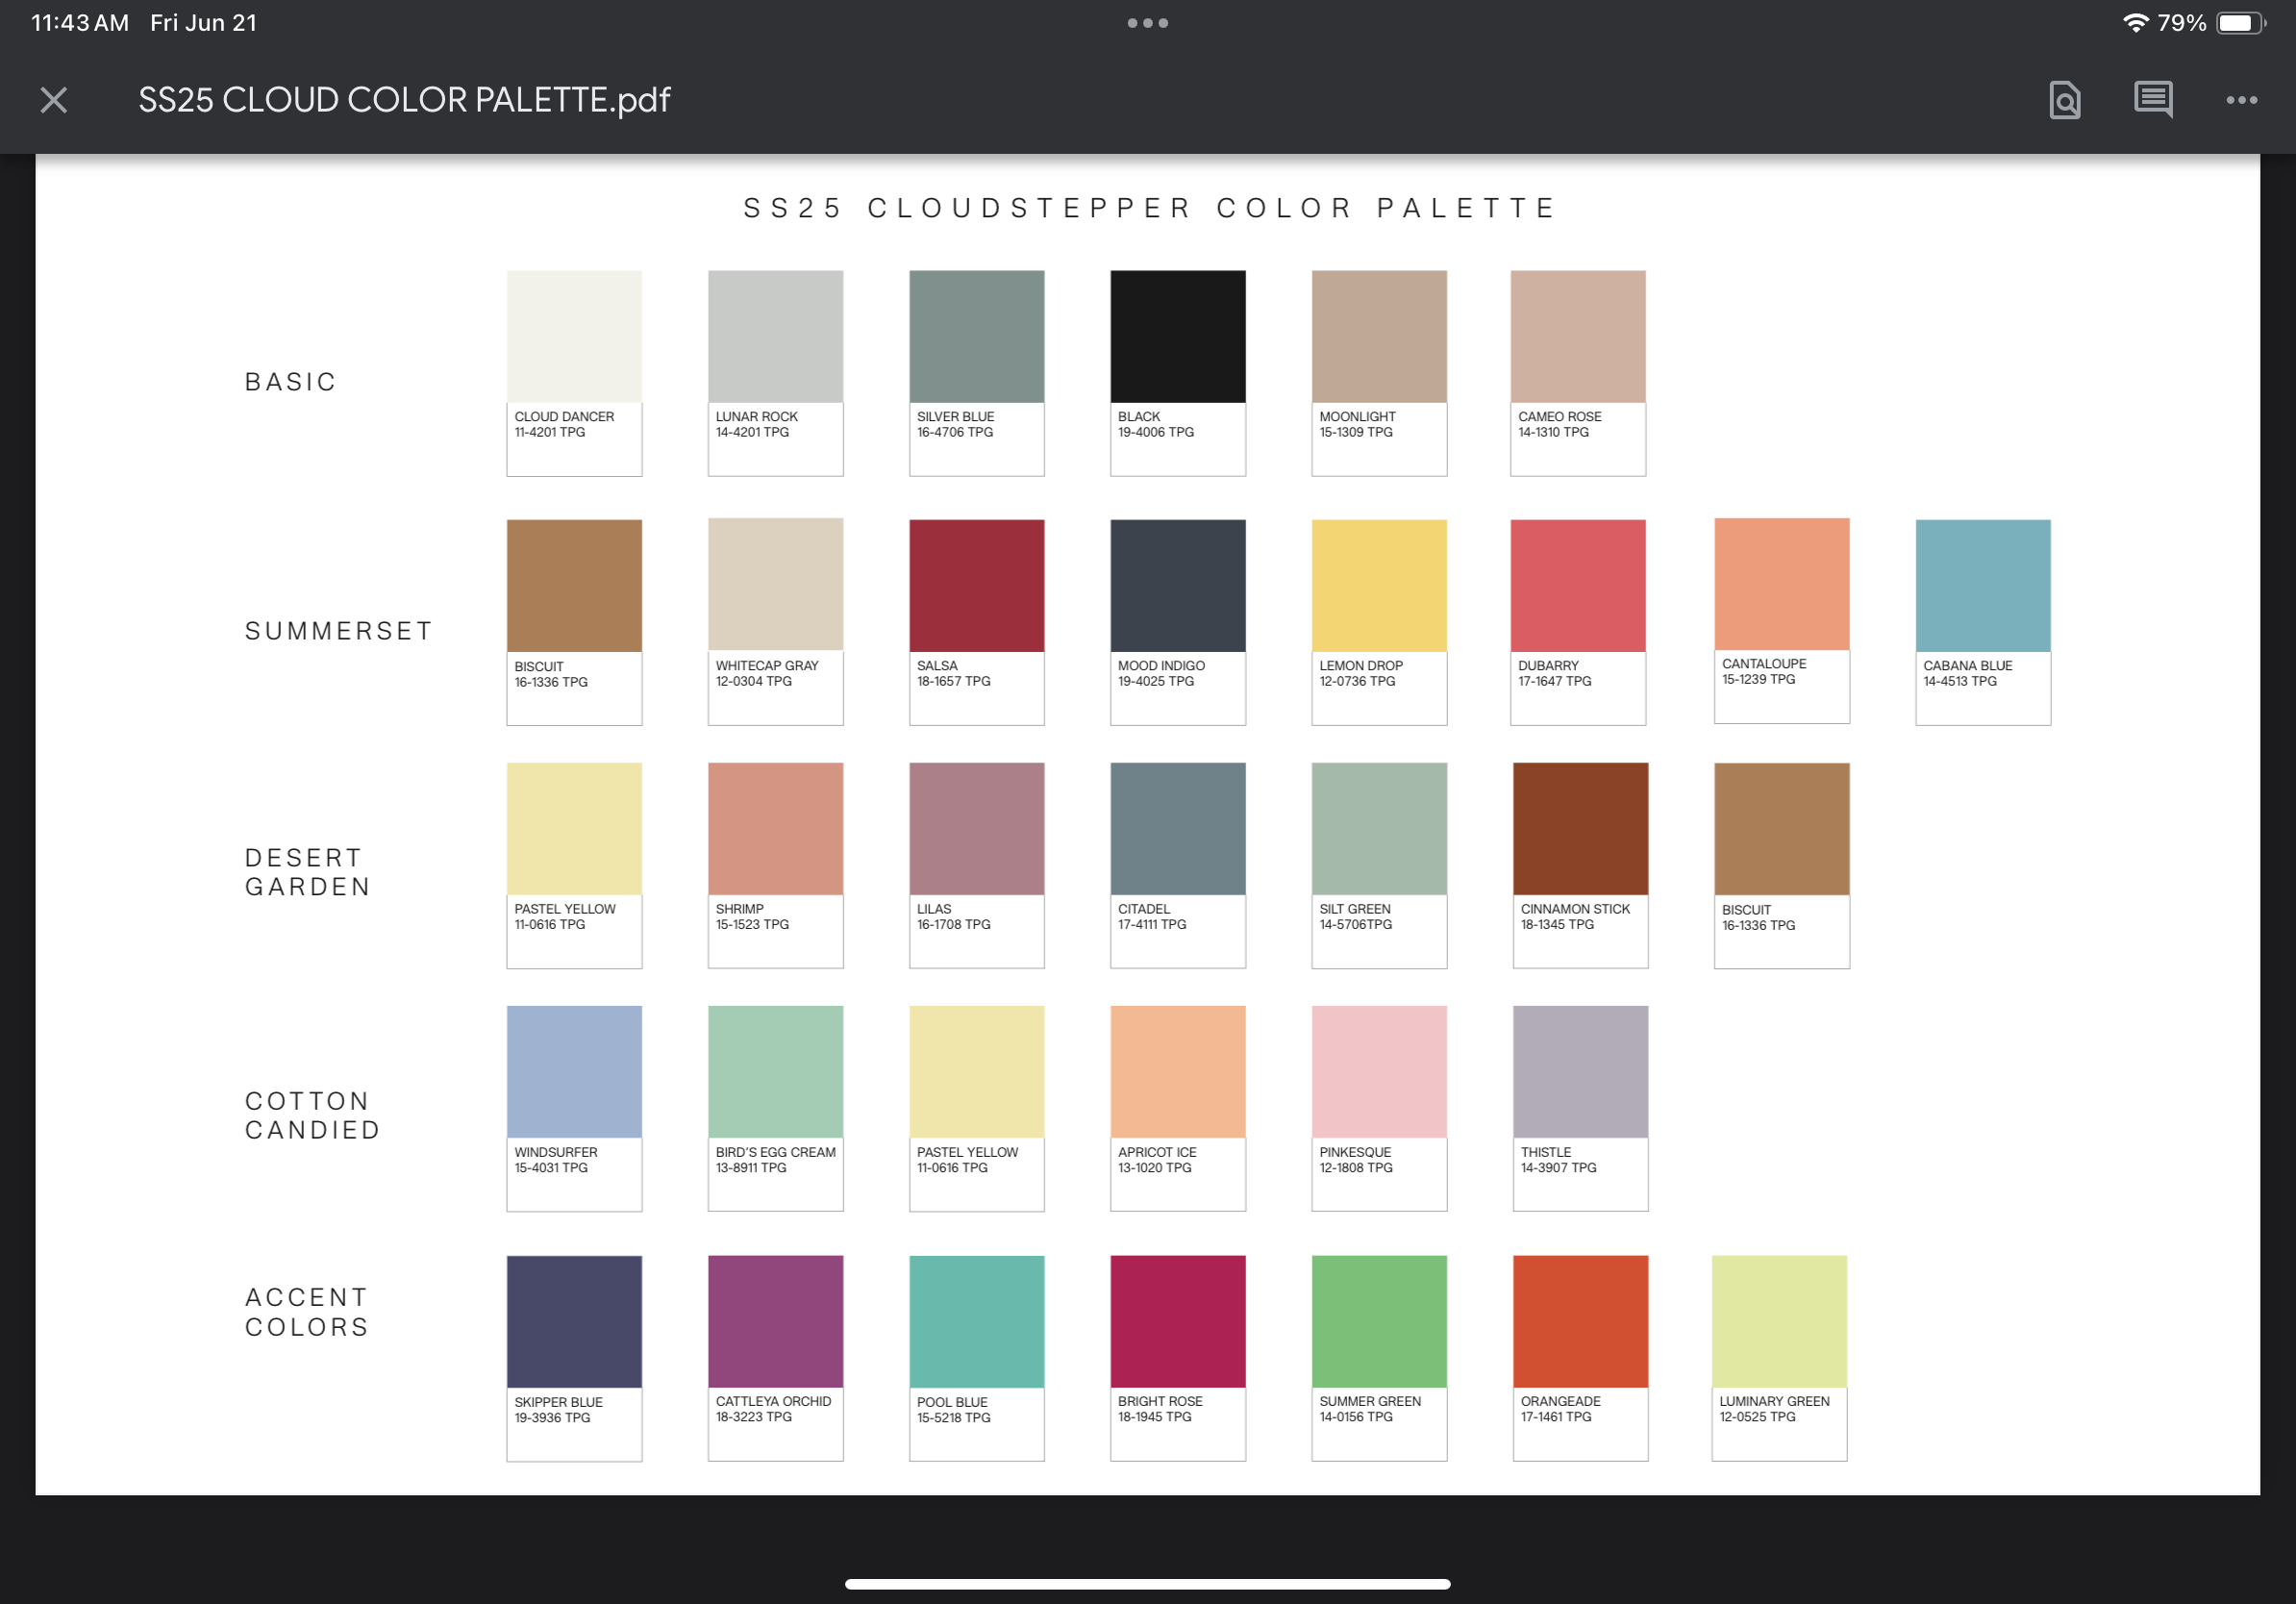Select the Cinnamon Stick swatch

coord(1580,829)
